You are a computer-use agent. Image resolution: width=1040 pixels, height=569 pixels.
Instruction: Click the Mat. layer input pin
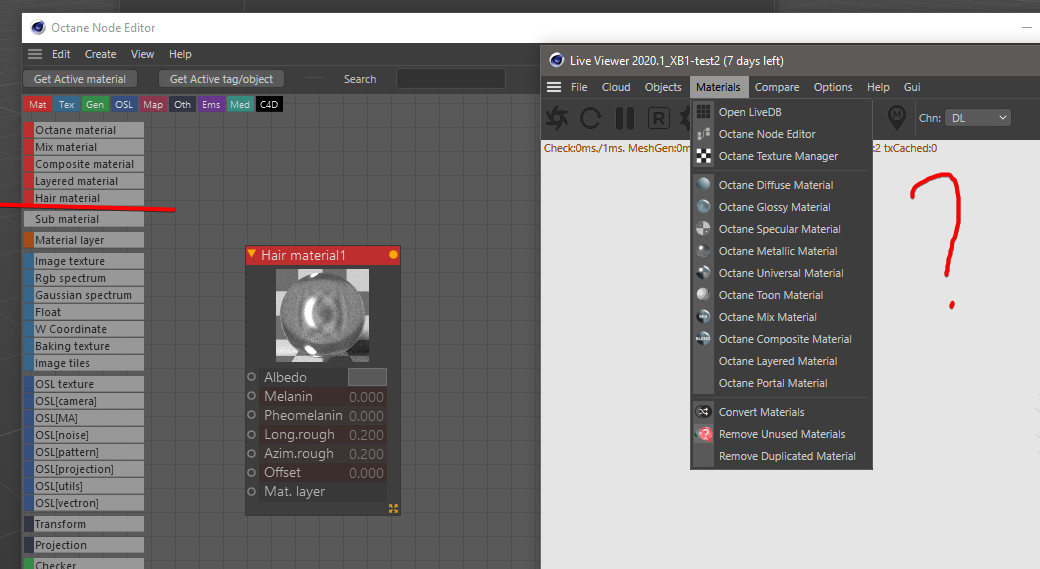click(251, 491)
